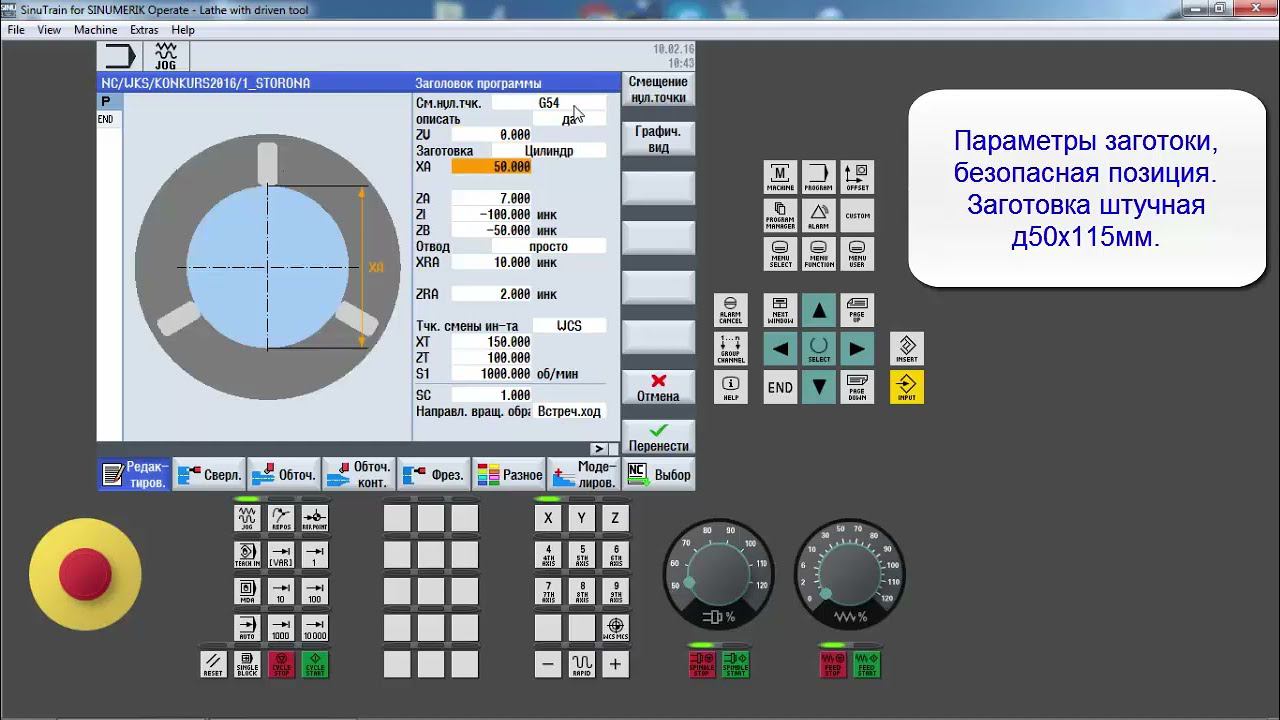This screenshot has width=1280, height=720.
Task: Toggle AUTO mode
Action: 247,628
